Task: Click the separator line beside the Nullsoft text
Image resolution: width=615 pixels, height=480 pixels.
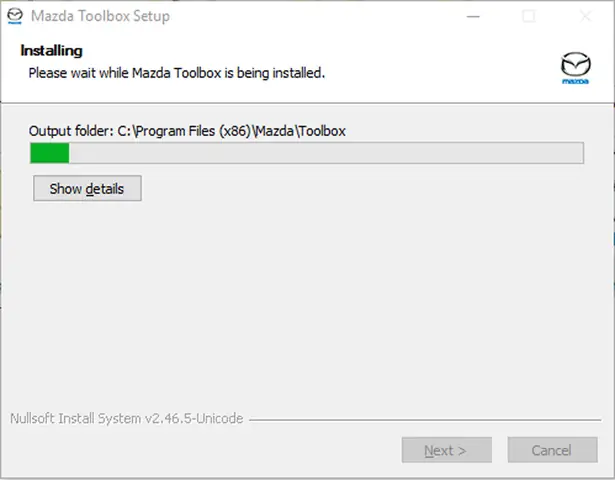Action: click(420, 419)
